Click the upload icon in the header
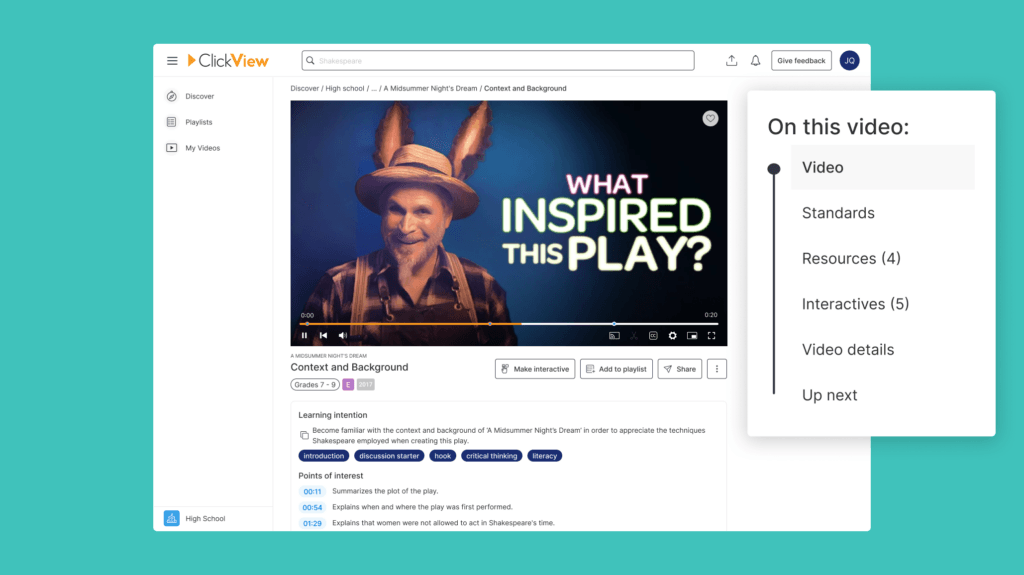 click(x=732, y=61)
